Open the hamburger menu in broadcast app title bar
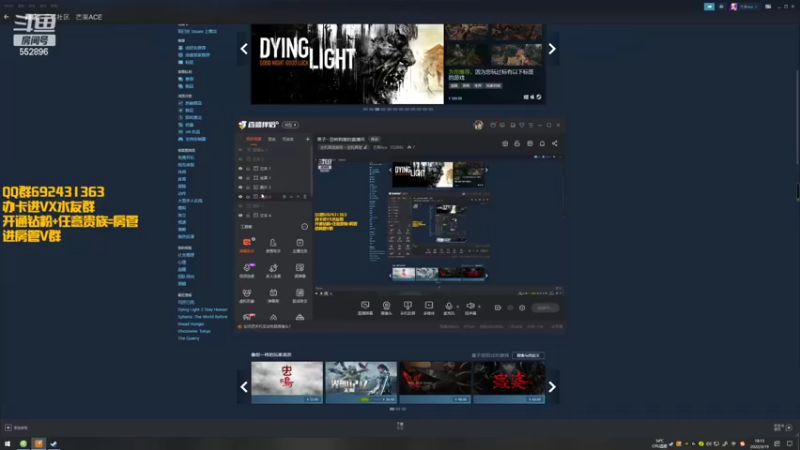 [x=531, y=125]
